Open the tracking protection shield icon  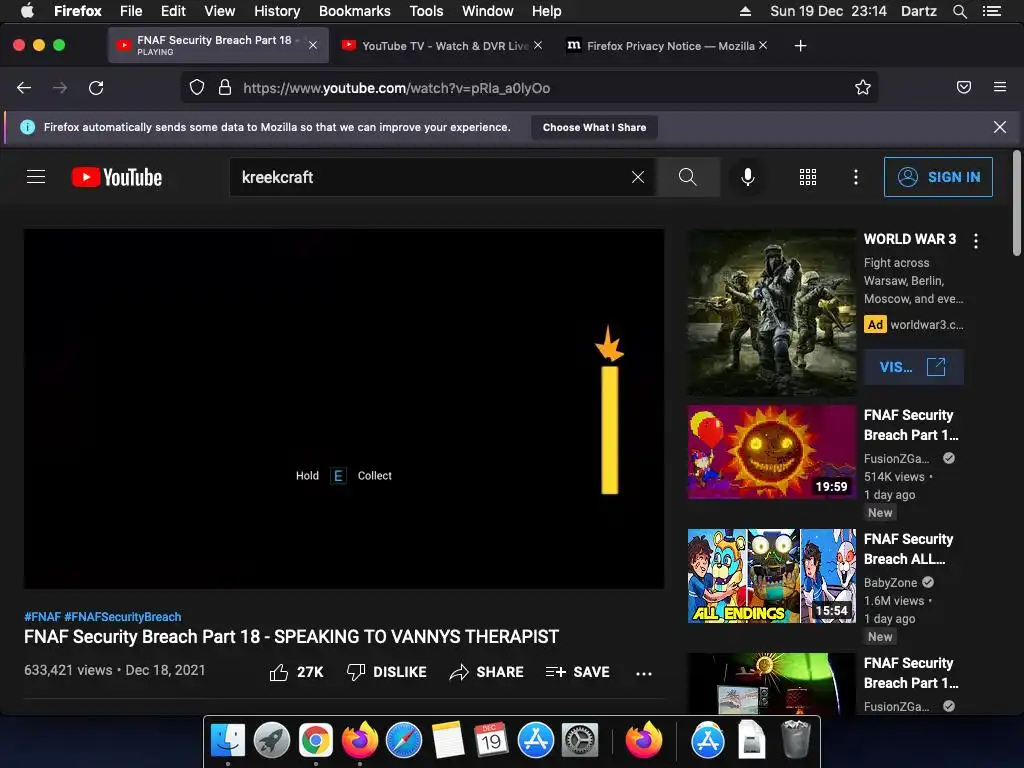pyautogui.click(x=197, y=88)
